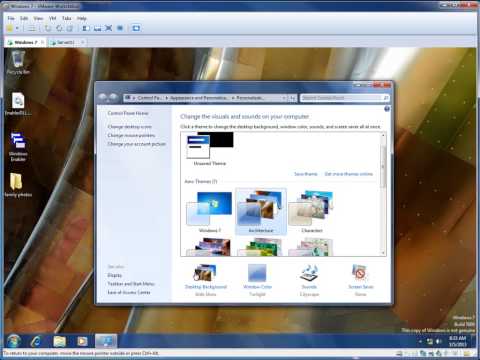Screen dimensions: 480x360
Task: Click the revert snapshot toolbar icon
Action: [x=59, y=28]
